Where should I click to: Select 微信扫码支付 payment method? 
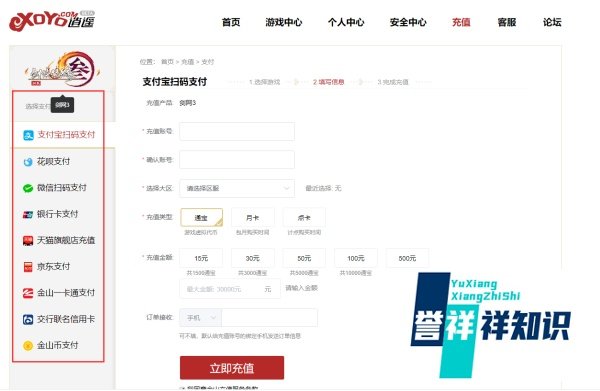coord(62,188)
